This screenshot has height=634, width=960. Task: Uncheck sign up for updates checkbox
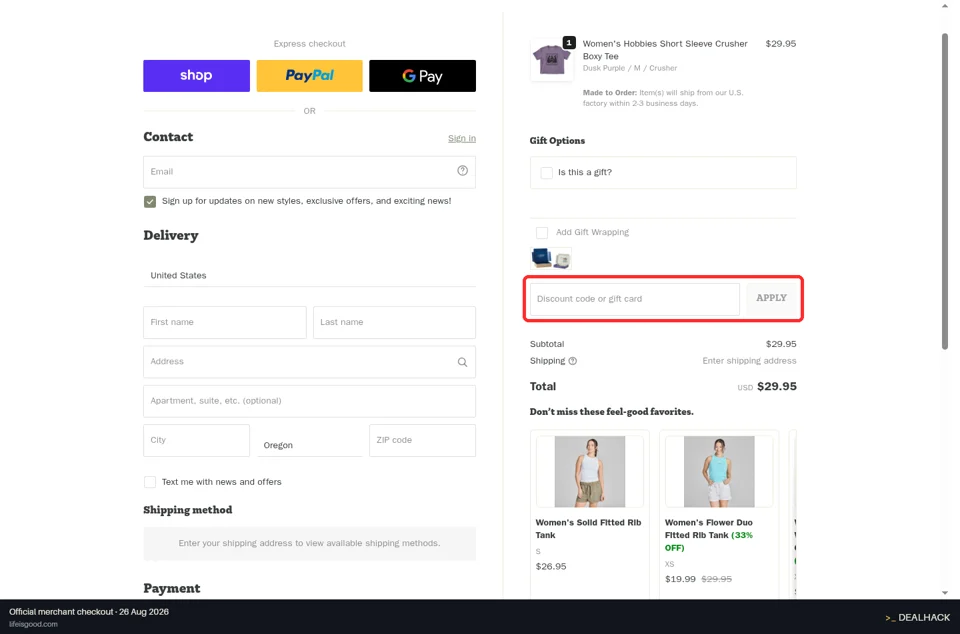[x=150, y=201]
